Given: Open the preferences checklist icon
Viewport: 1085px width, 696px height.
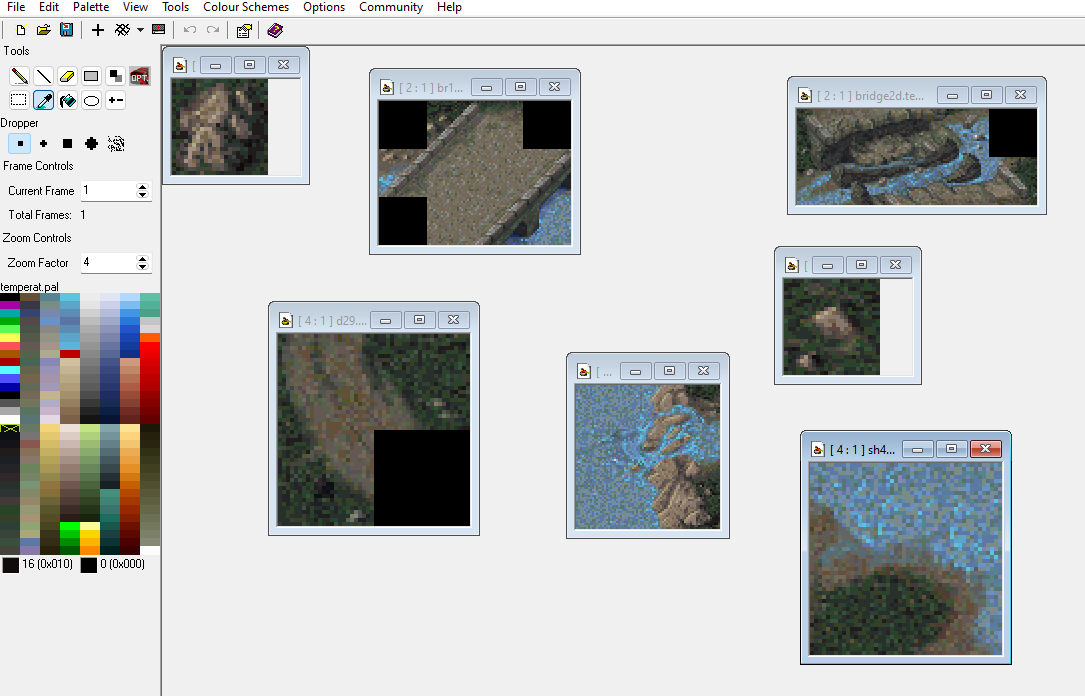Looking at the screenshot, I should [x=244, y=30].
